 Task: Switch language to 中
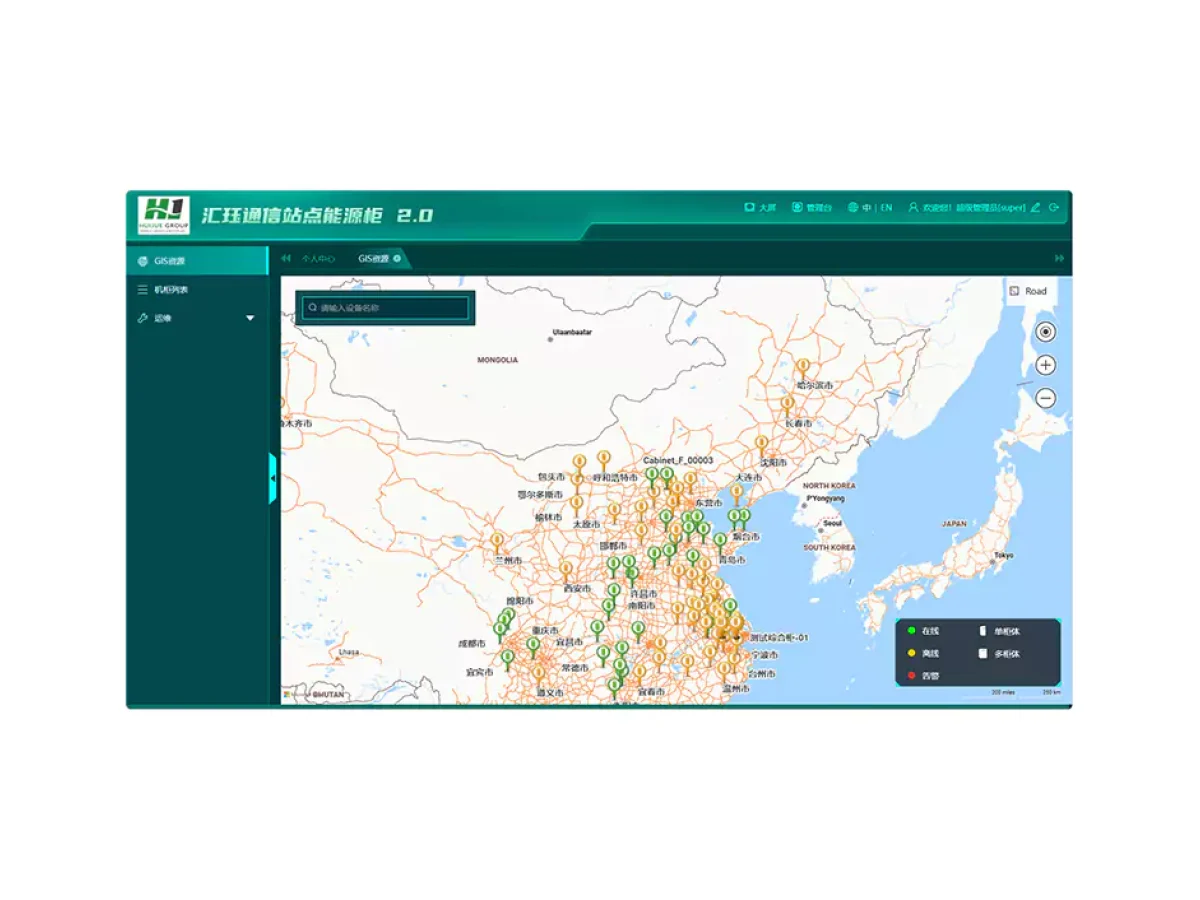point(865,208)
